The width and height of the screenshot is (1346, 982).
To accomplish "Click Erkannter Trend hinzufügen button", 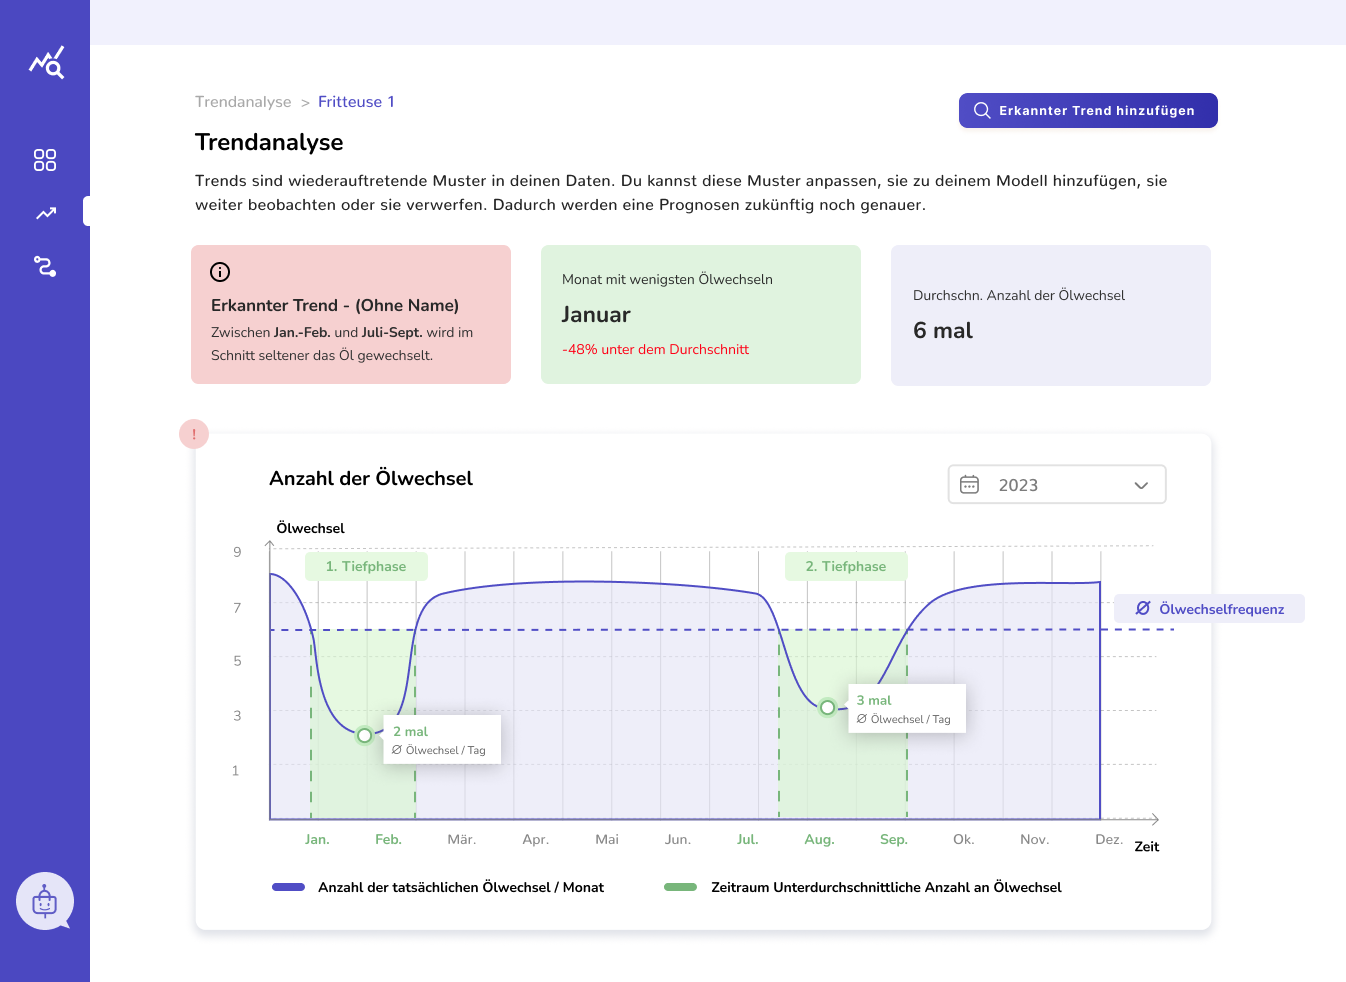I will tap(1087, 110).
